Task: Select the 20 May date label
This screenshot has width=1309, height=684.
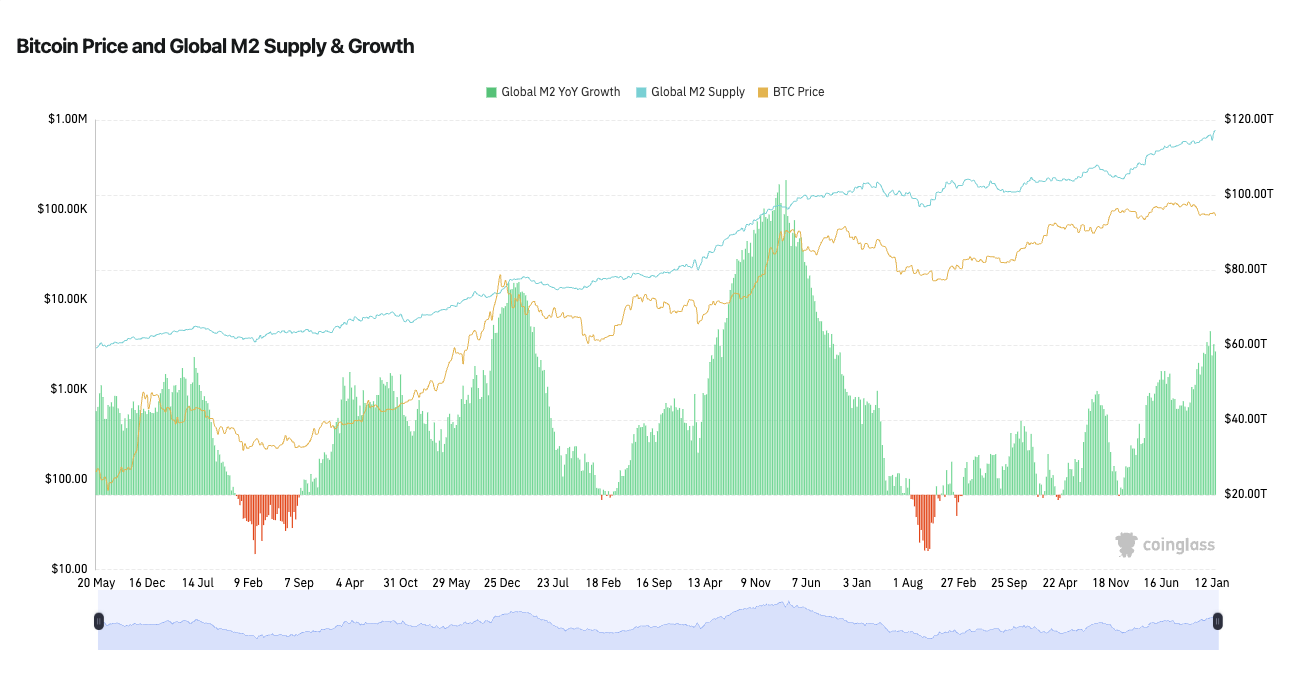Action: (x=96, y=582)
